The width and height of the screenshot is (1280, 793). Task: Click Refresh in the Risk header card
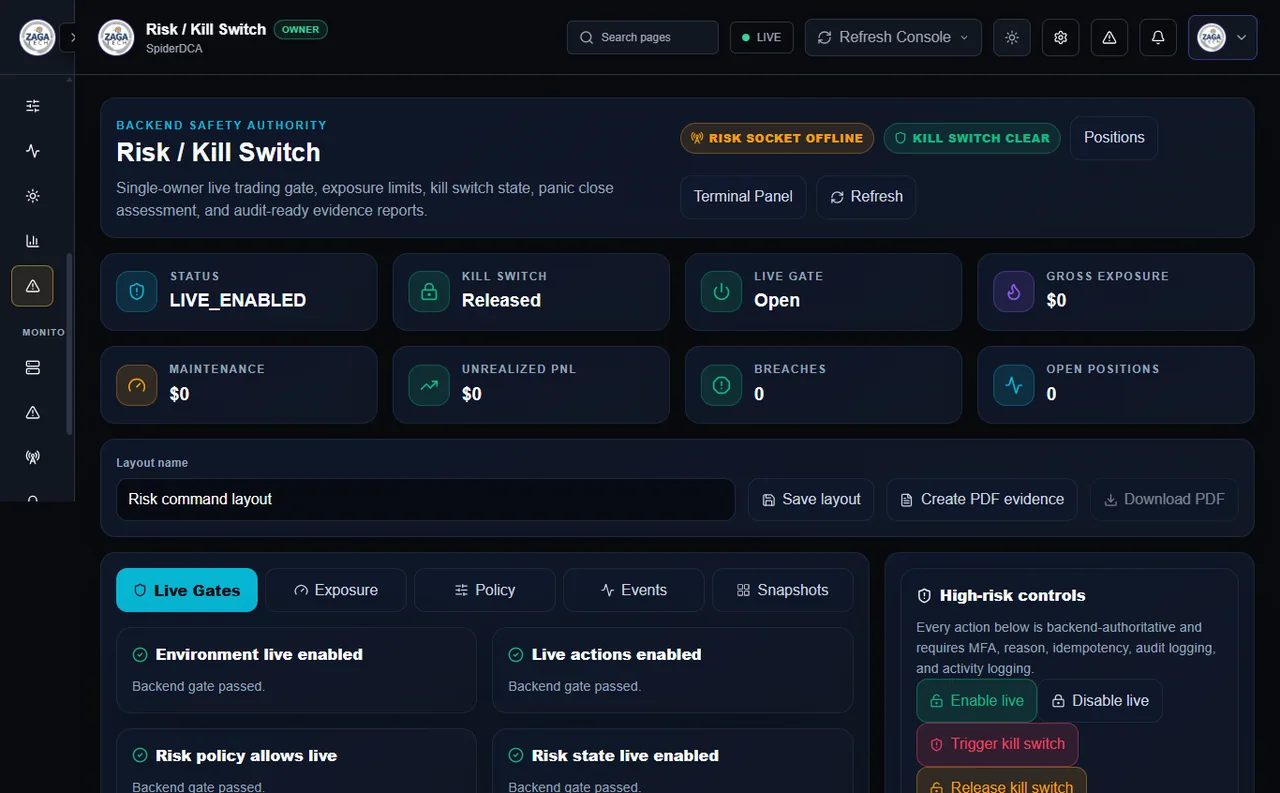click(866, 197)
